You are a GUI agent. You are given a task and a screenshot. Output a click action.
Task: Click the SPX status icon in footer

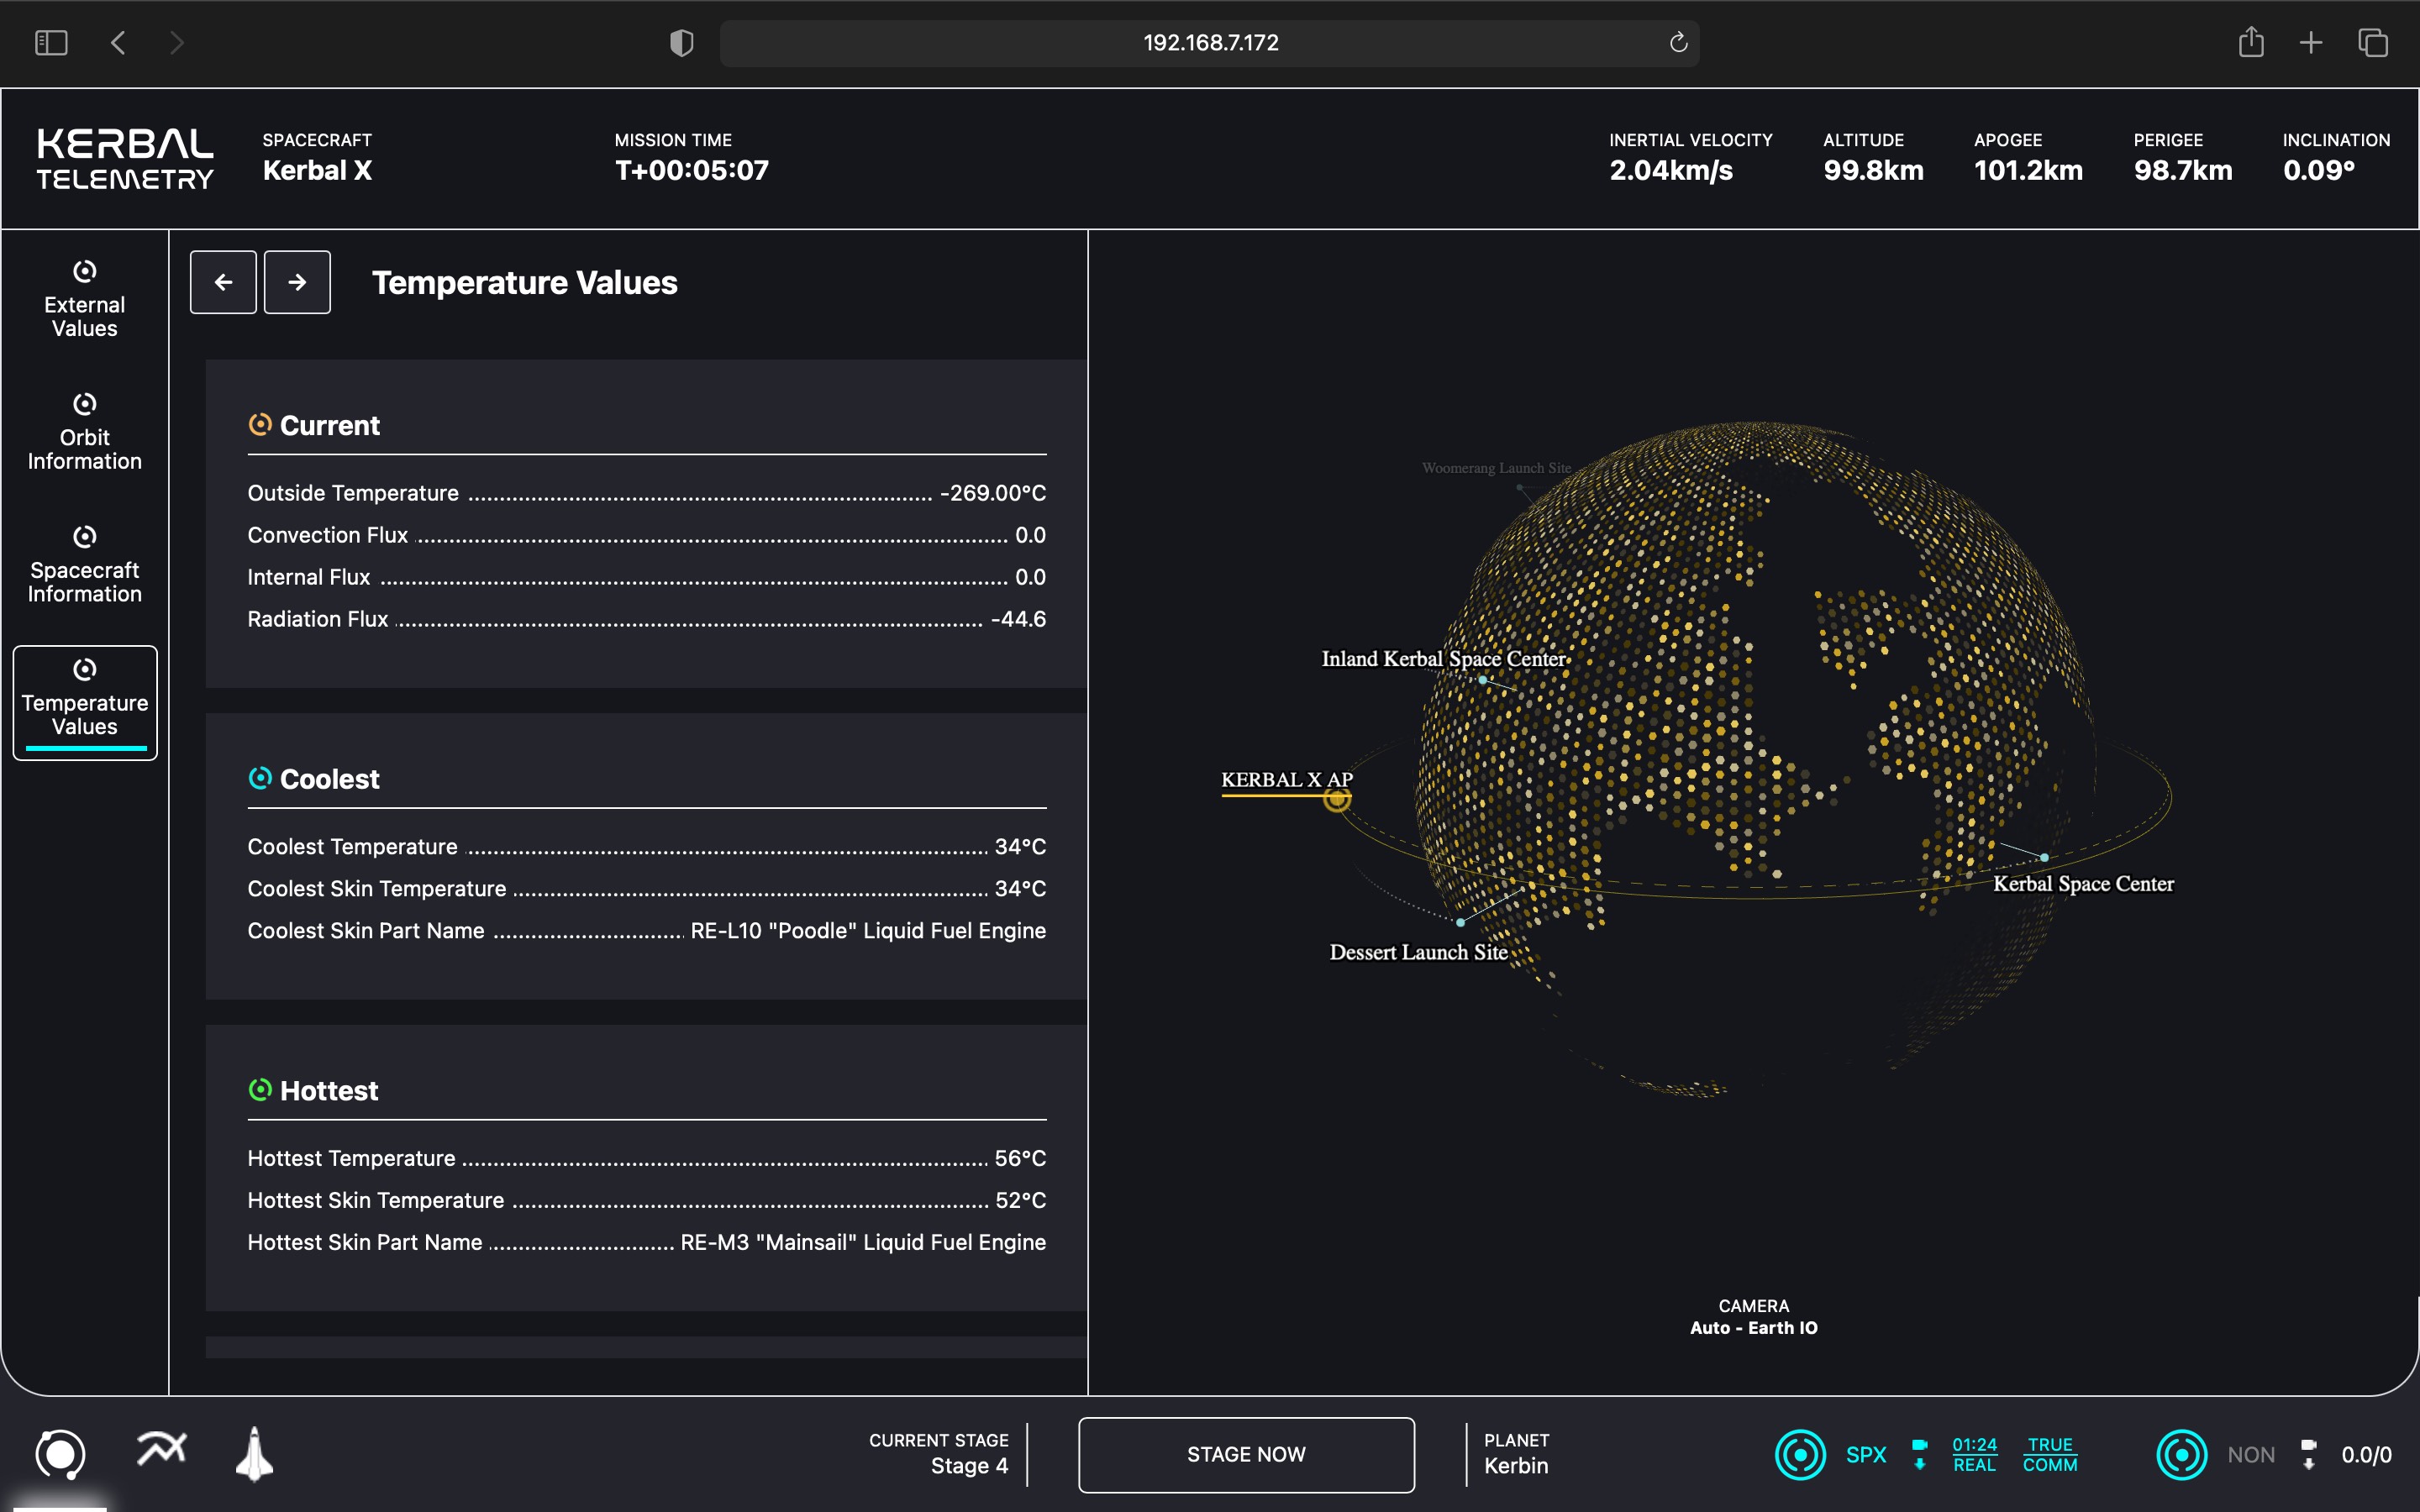tap(1800, 1452)
